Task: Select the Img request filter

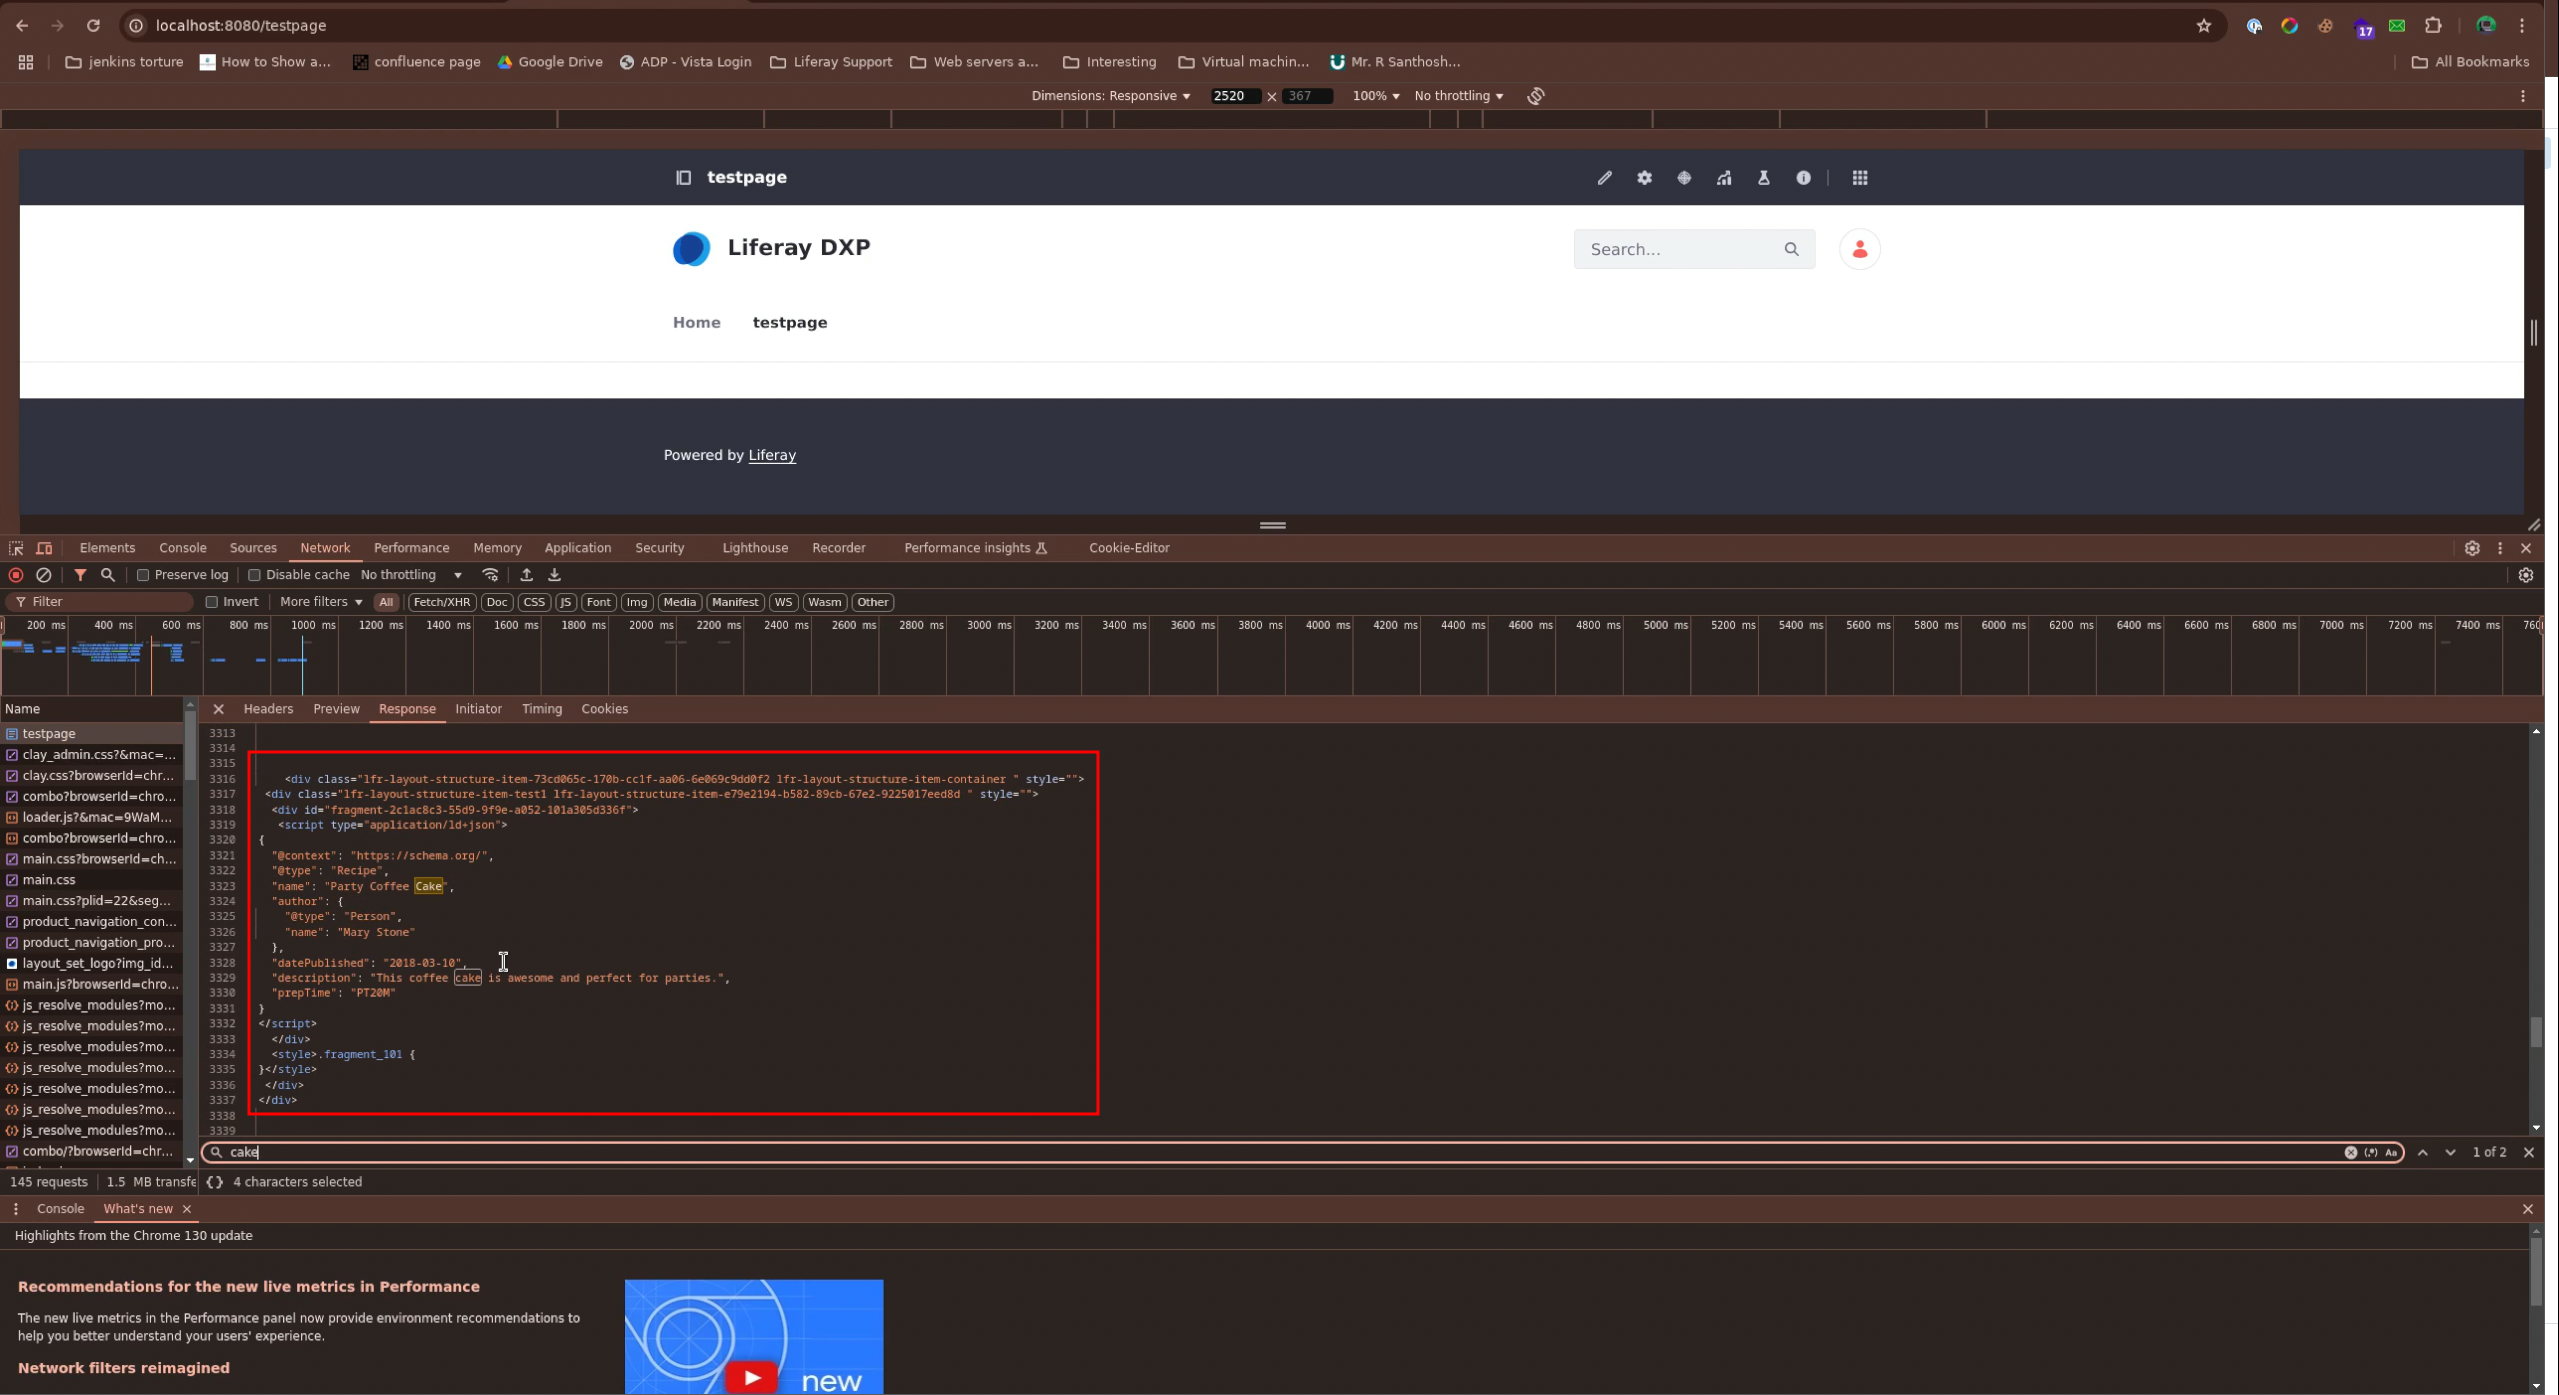Action: click(637, 602)
